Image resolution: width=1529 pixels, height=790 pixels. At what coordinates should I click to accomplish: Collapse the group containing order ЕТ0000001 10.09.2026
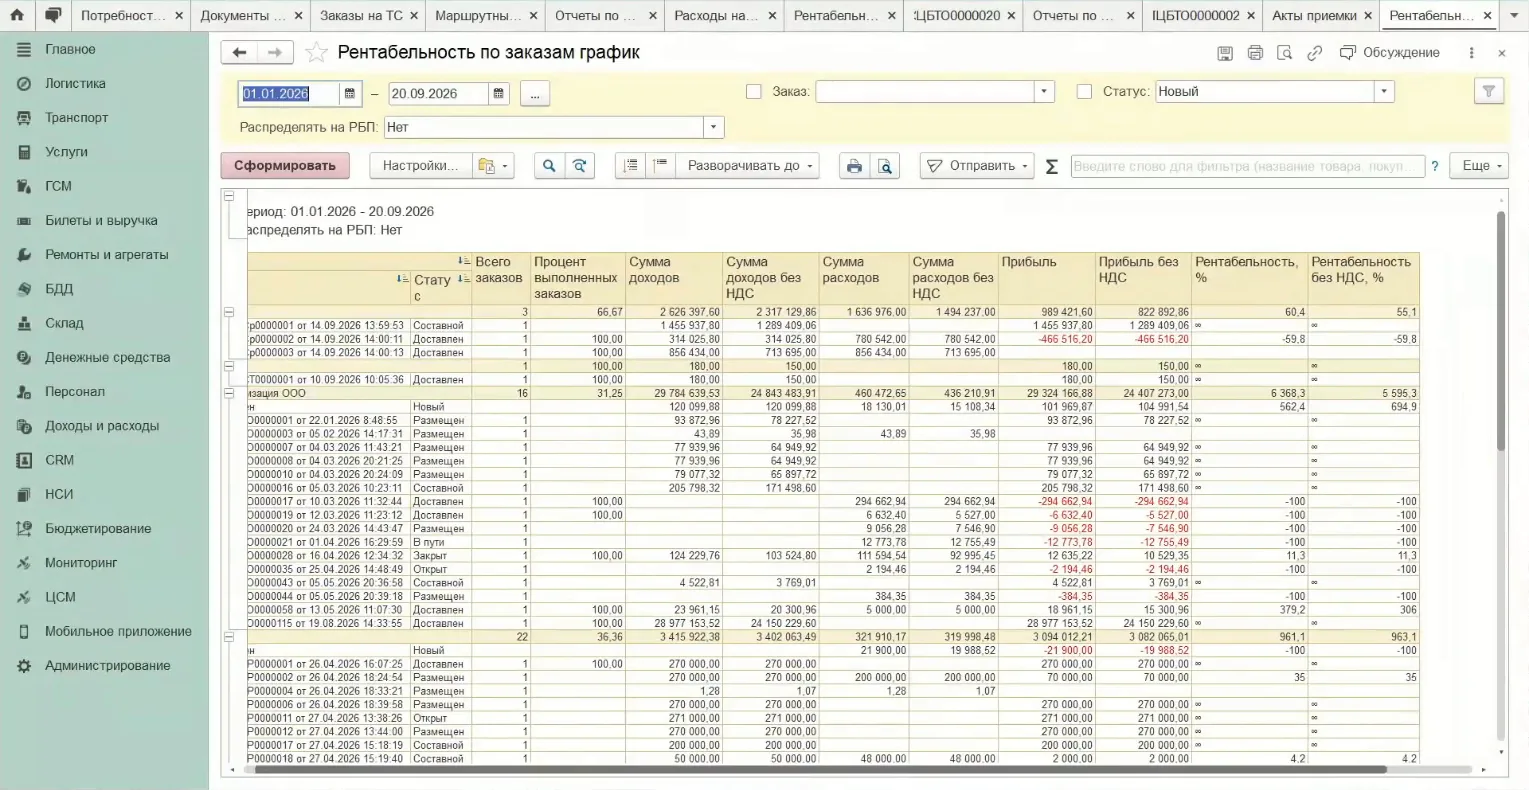229,366
